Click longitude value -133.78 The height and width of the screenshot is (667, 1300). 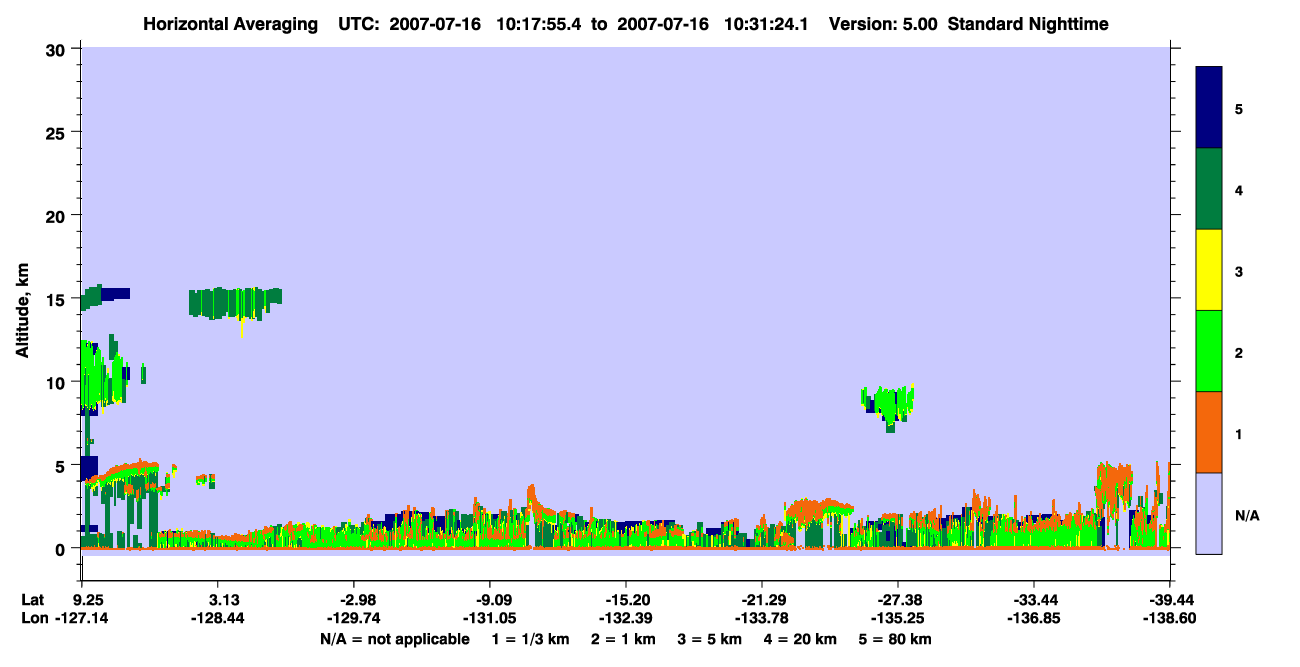tap(762, 619)
